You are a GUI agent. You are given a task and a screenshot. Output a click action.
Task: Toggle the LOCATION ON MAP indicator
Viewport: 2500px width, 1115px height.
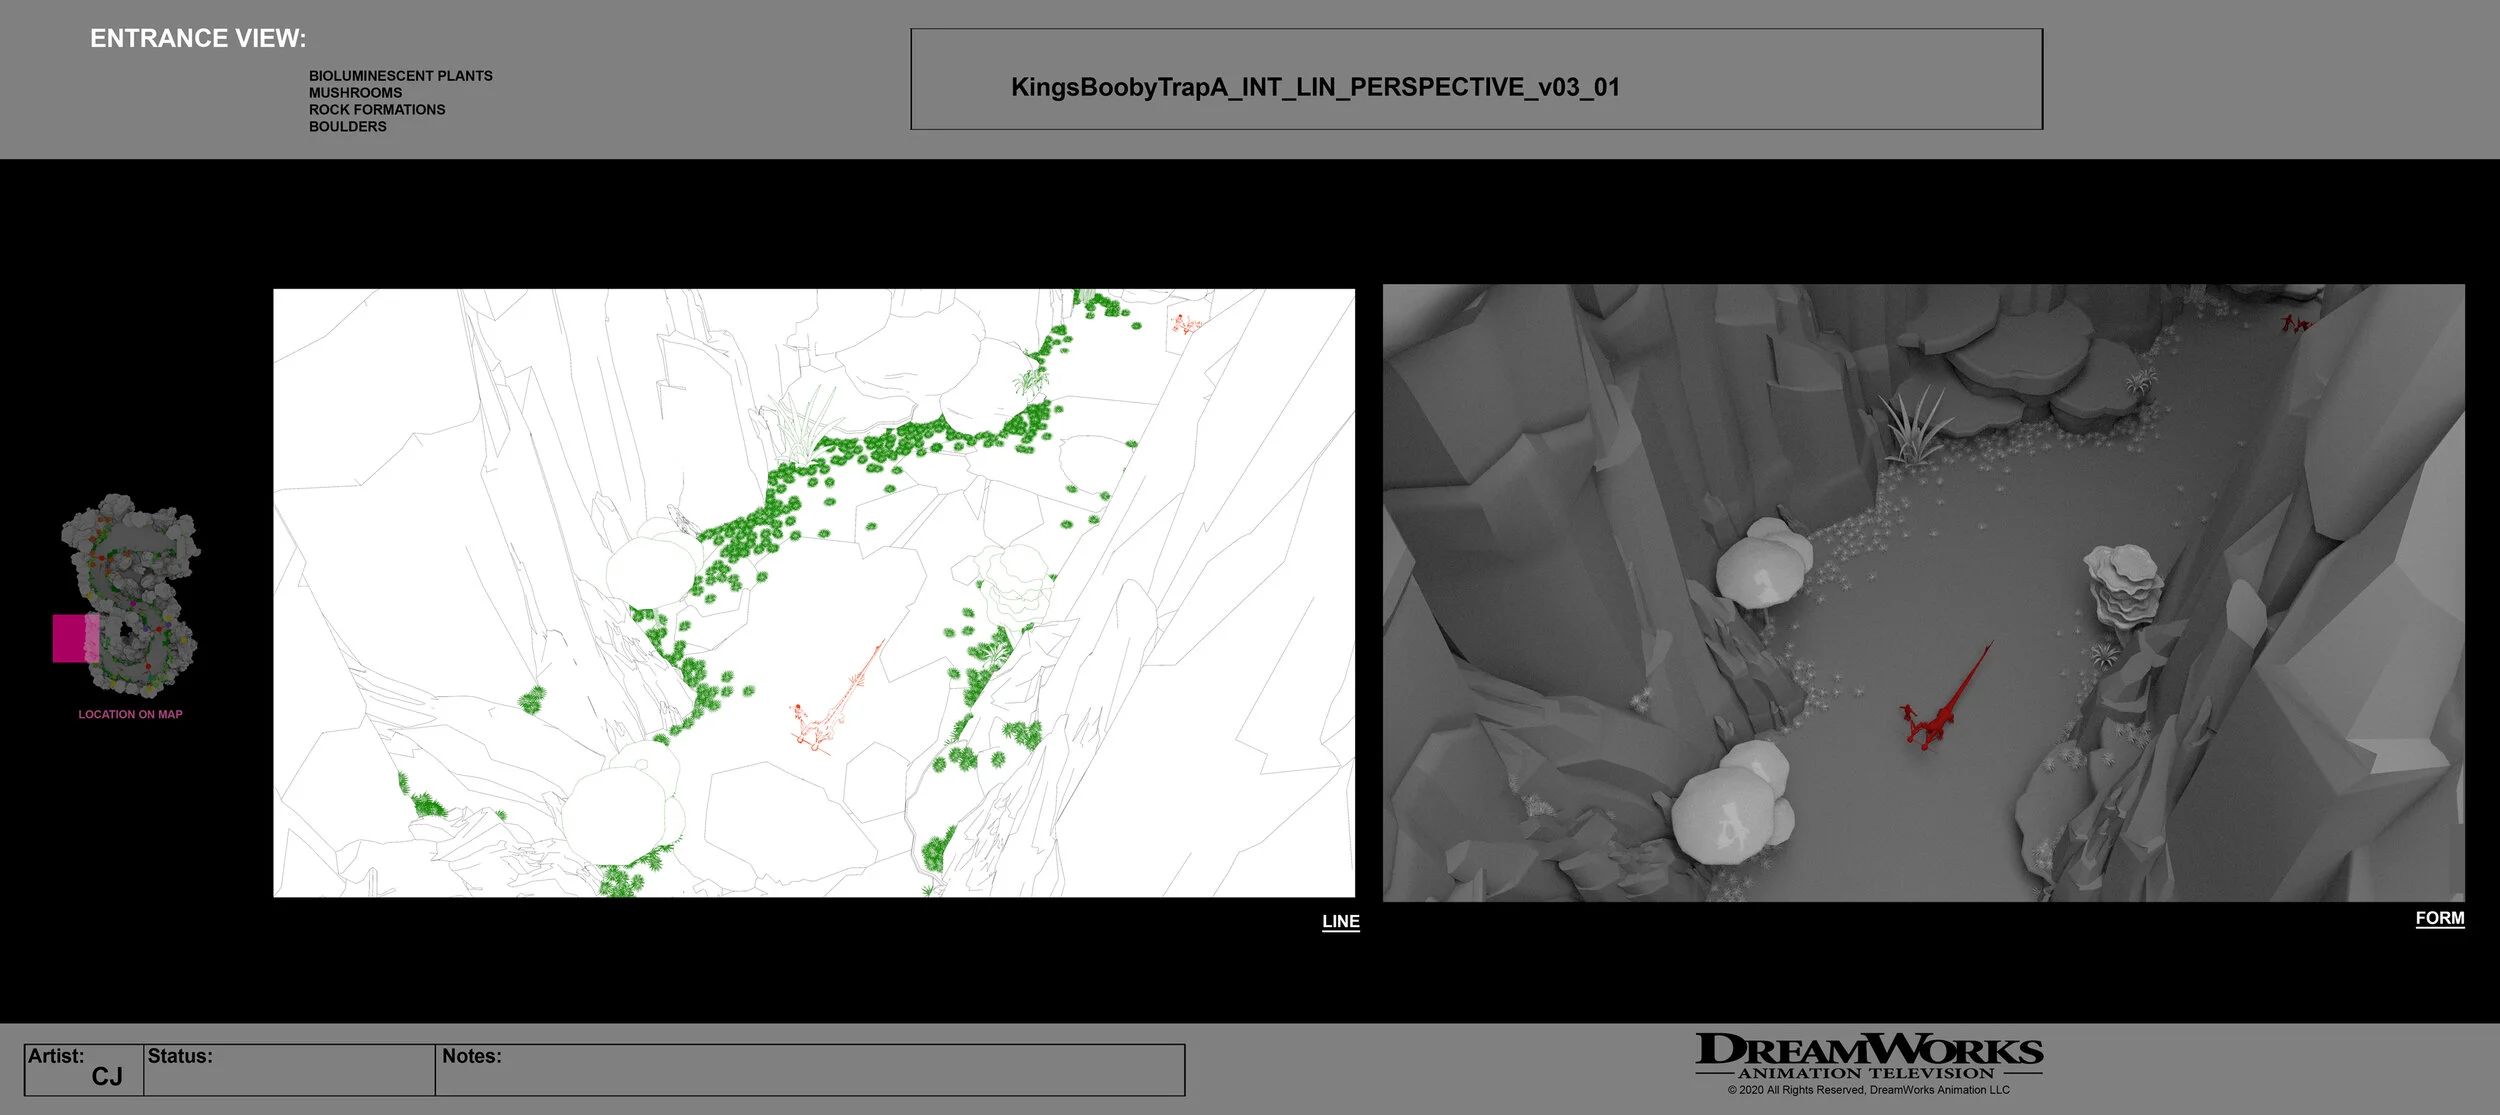[x=131, y=713]
